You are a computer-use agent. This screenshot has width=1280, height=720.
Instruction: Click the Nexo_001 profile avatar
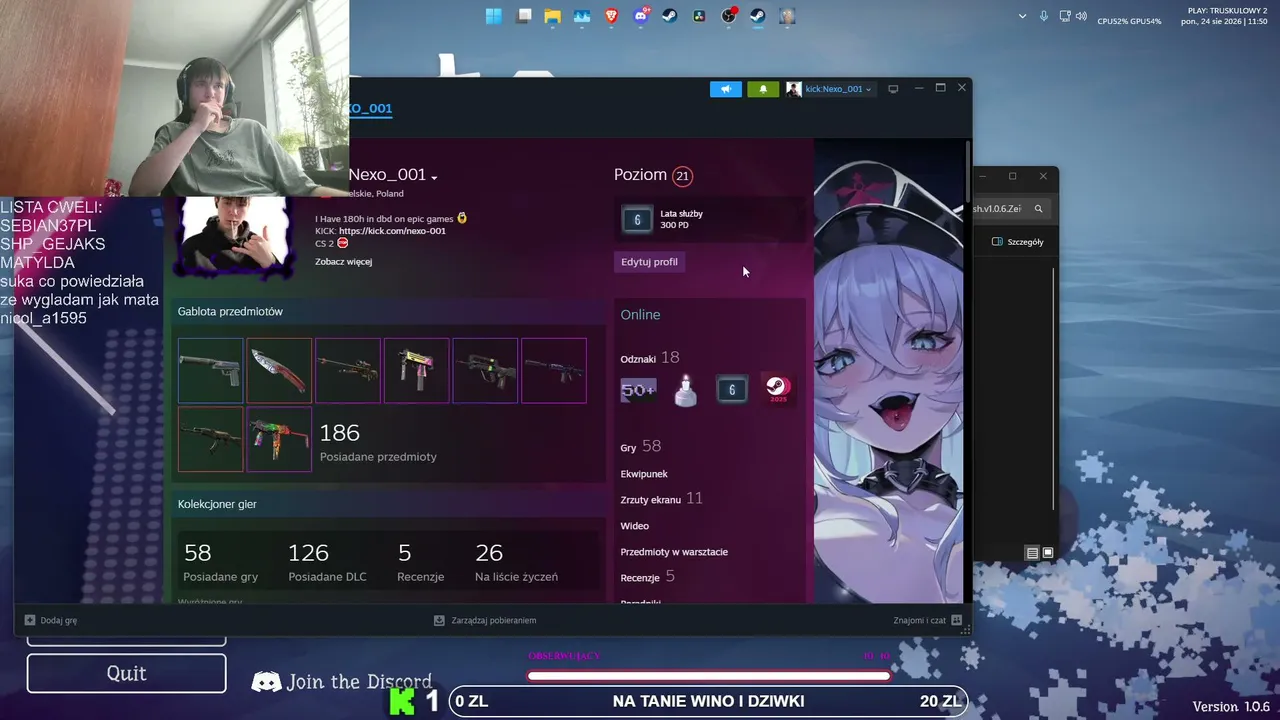pos(234,236)
